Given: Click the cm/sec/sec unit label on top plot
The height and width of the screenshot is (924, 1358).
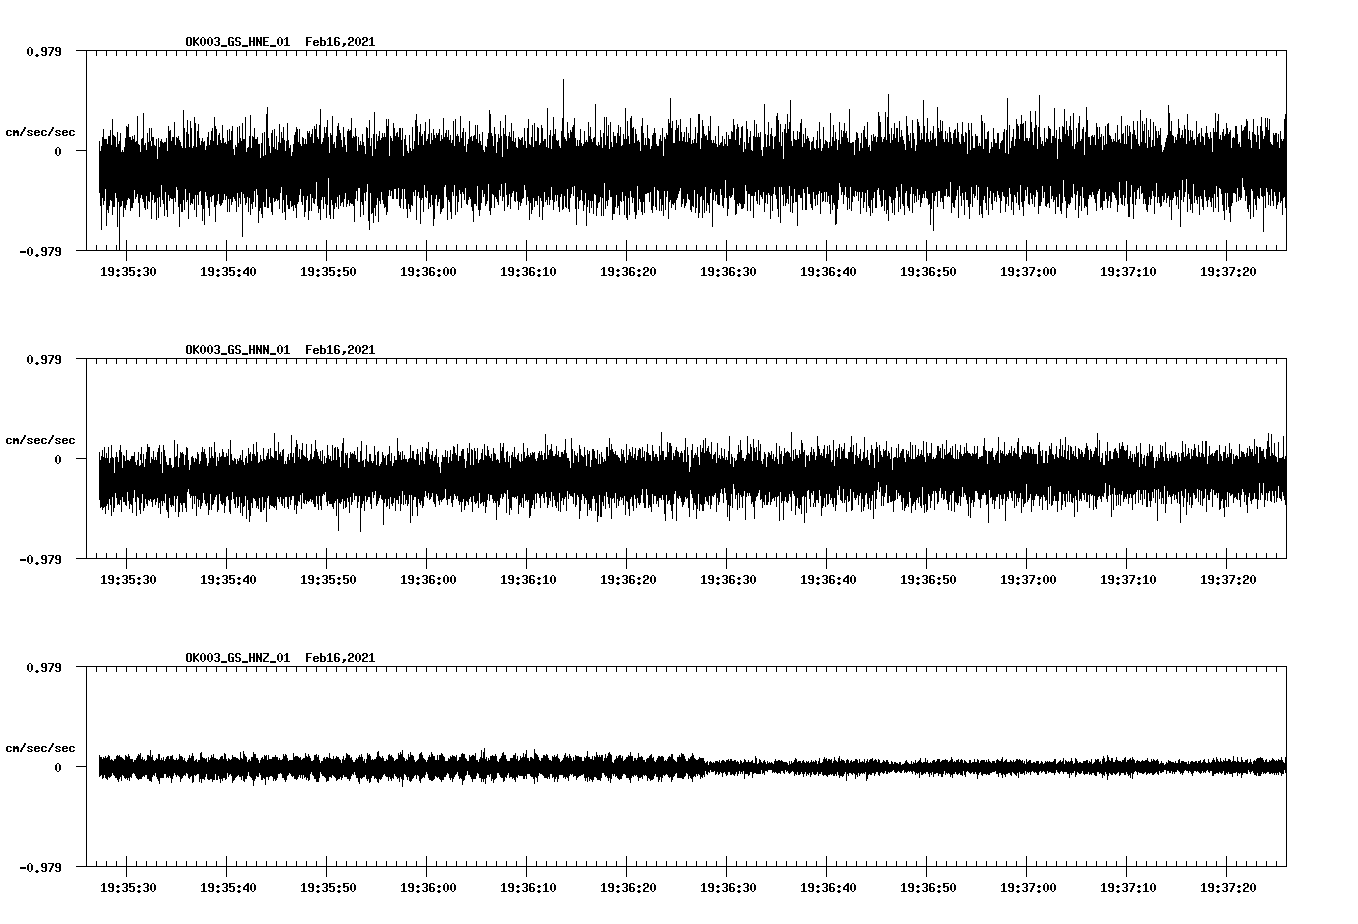Looking at the screenshot, I should tap(40, 131).
